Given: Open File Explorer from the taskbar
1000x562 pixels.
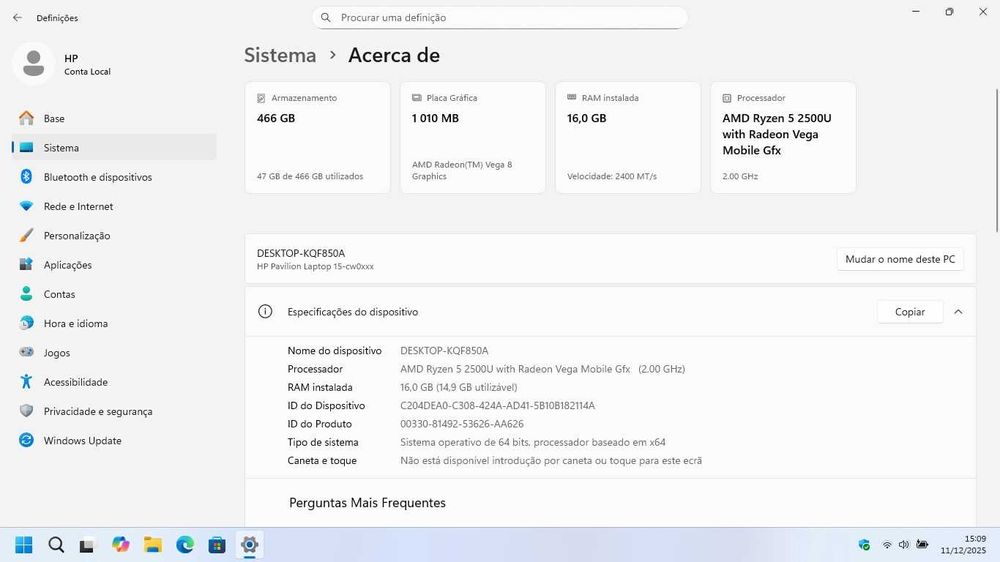Looking at the screenshot, I should [152, 545].
